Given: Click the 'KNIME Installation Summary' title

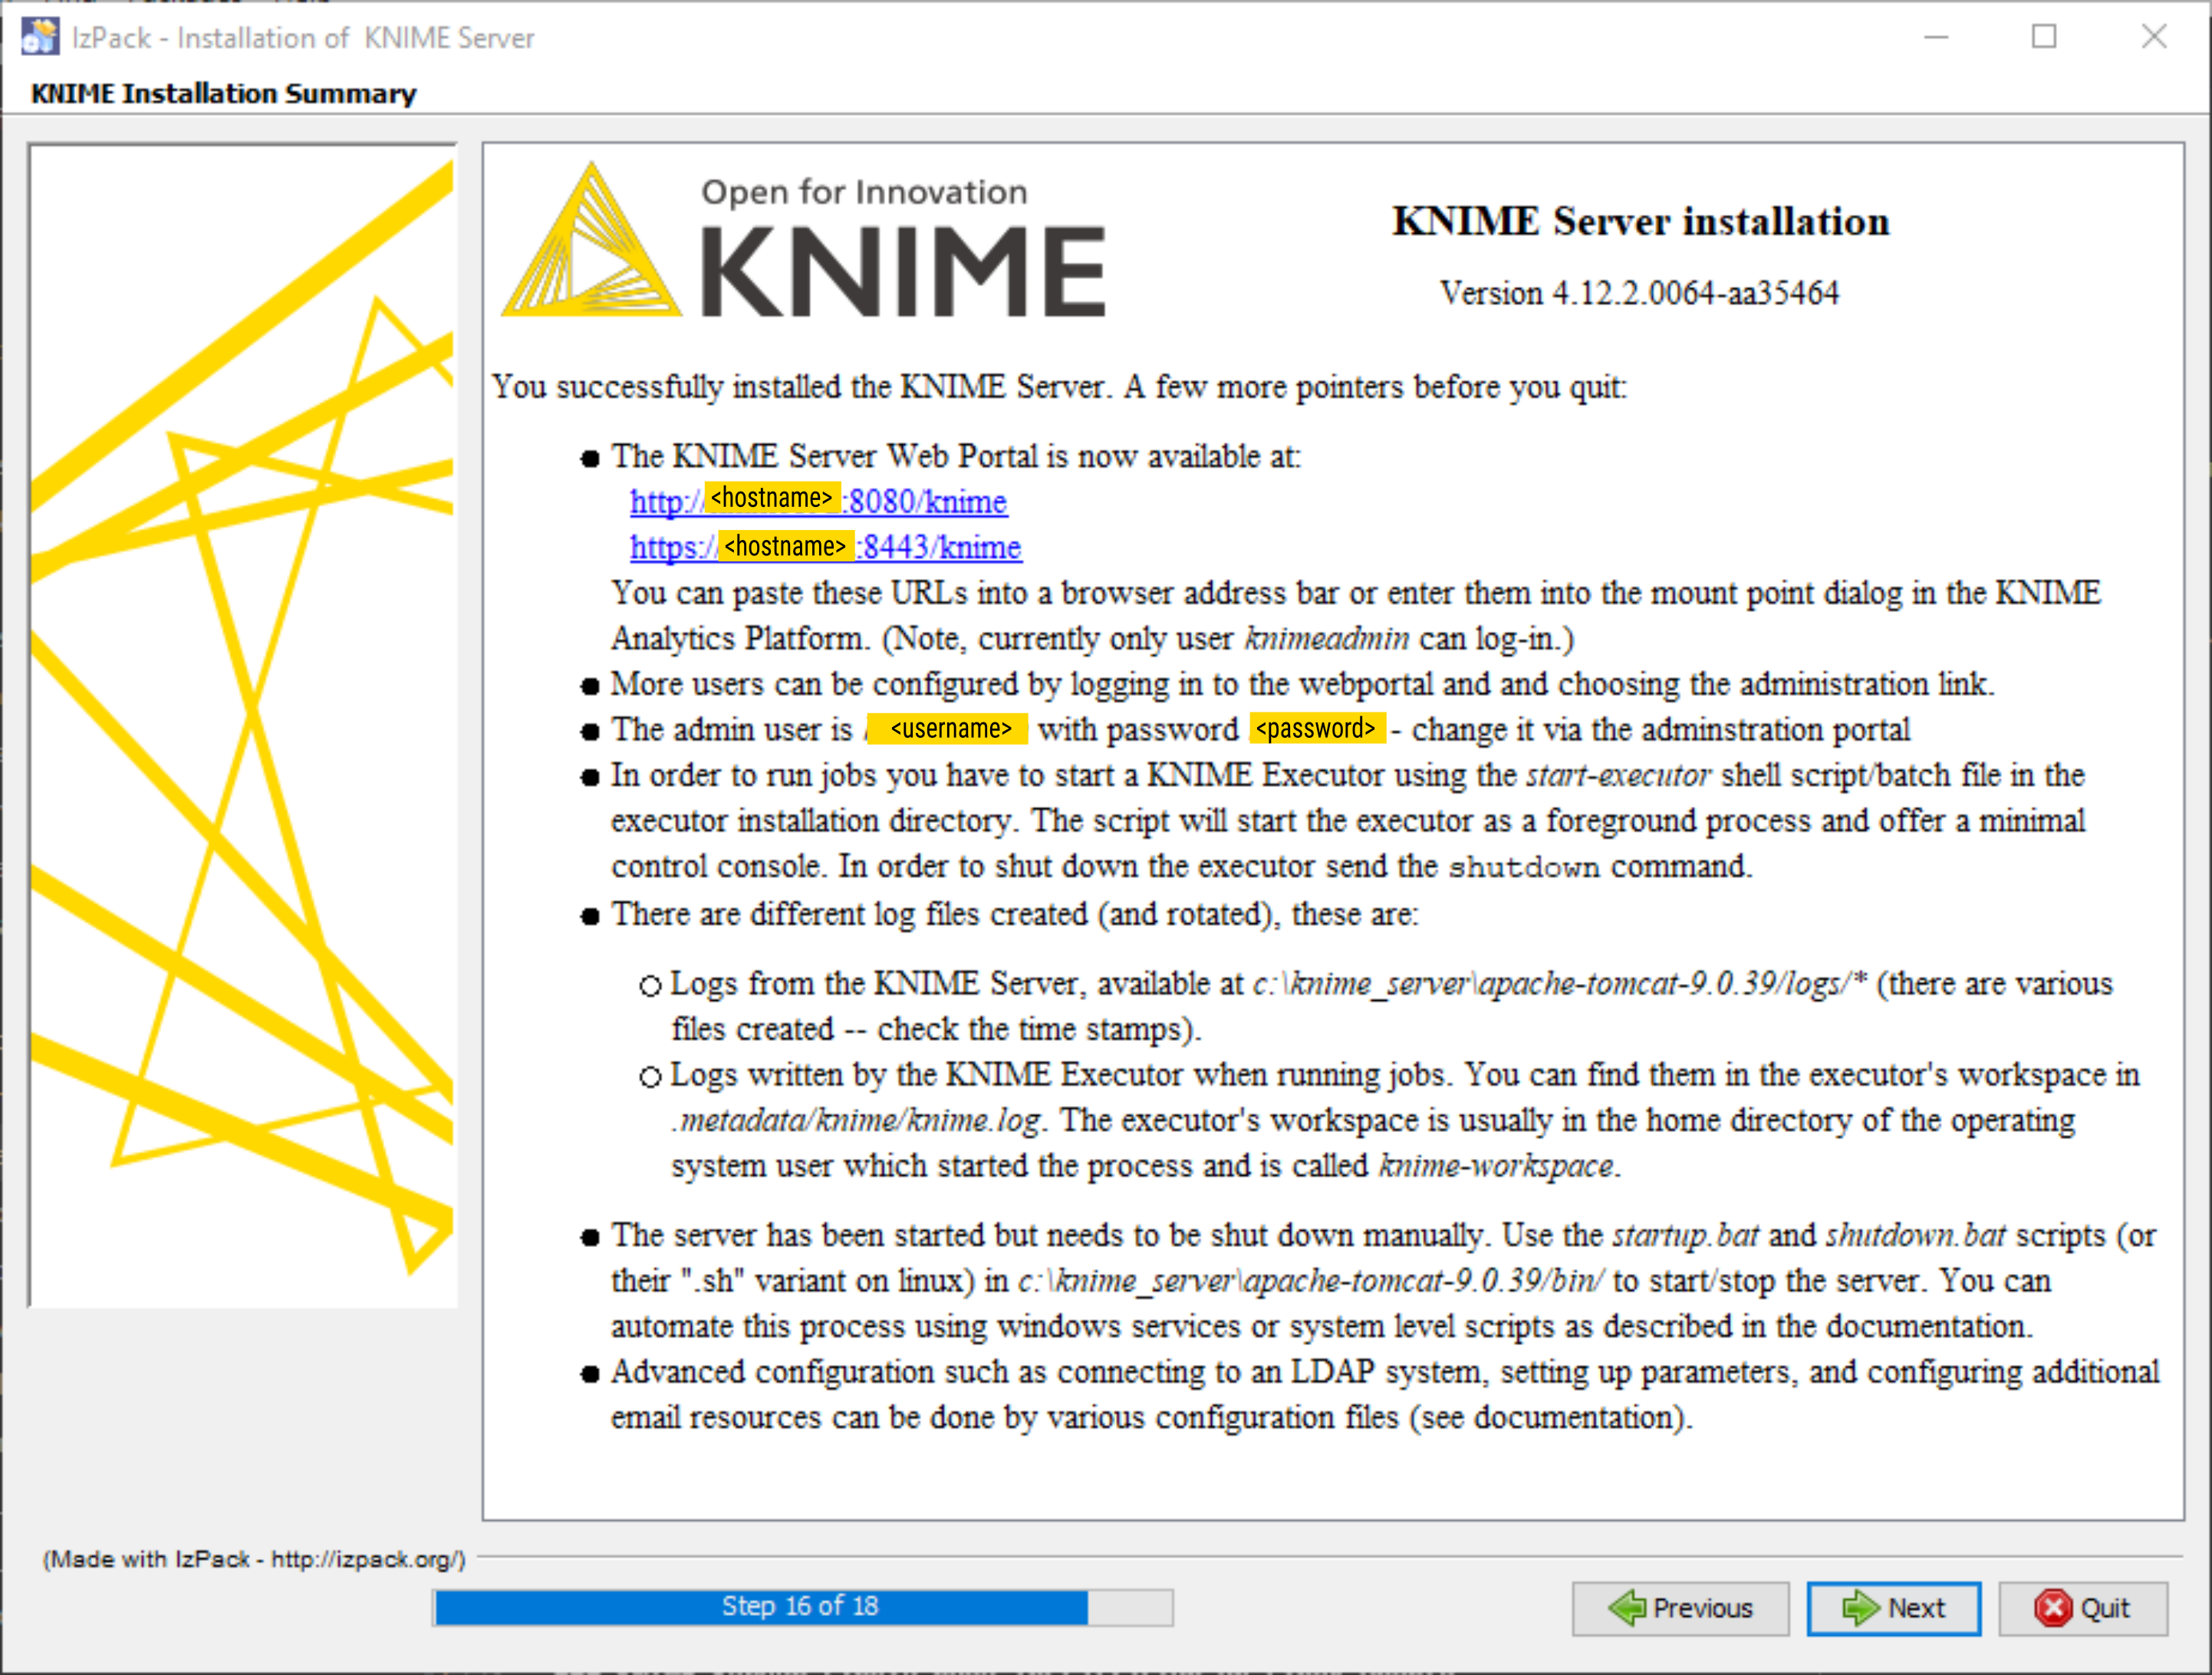Looking at the screenshot, I should (223, 93).
